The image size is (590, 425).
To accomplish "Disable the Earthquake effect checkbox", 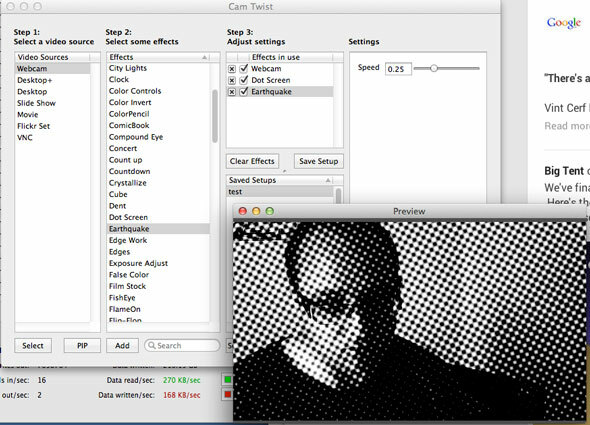I will [x=244, y=91].
